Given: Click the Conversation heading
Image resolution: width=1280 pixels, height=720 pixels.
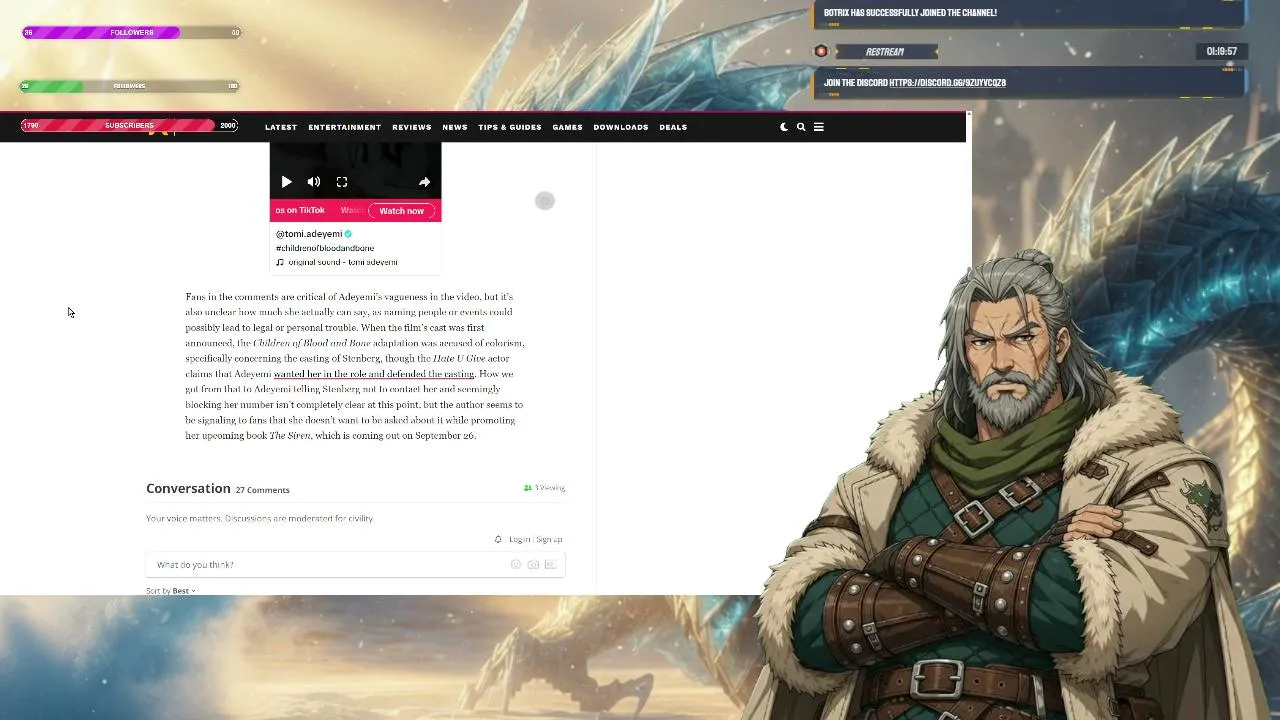Looking at the screenshot, I should pos(188,489).
